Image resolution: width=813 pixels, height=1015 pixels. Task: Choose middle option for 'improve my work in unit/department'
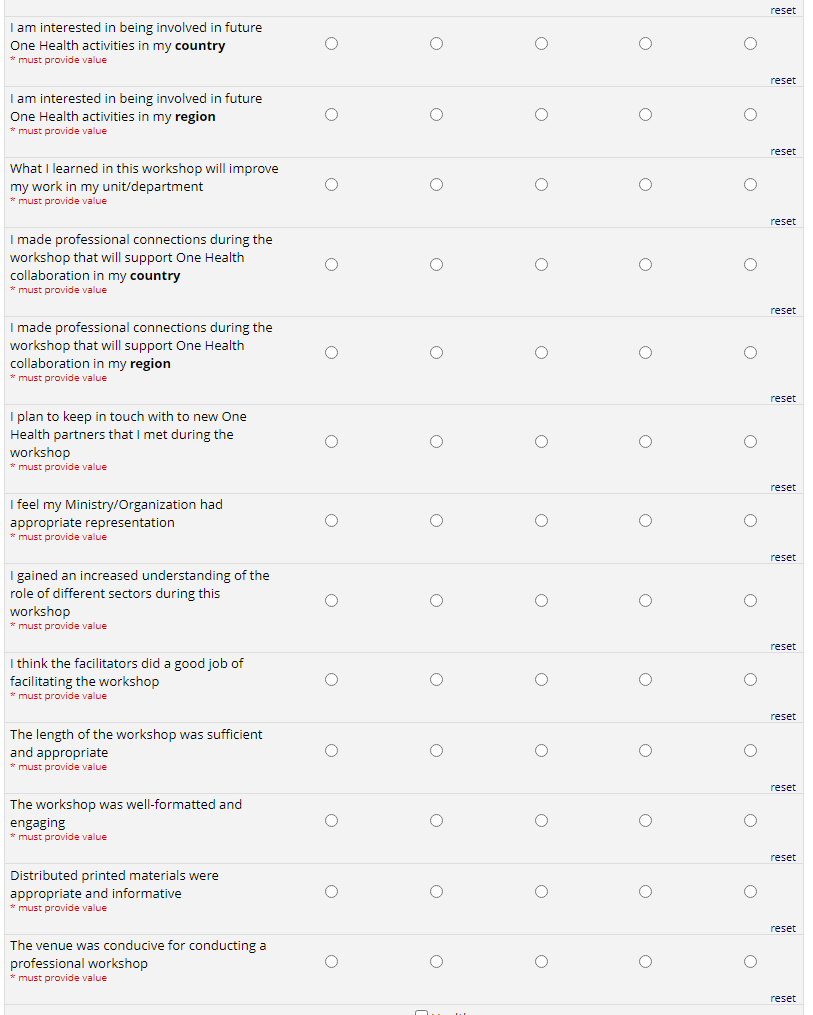pyautogui.click(x=541, y=185)
